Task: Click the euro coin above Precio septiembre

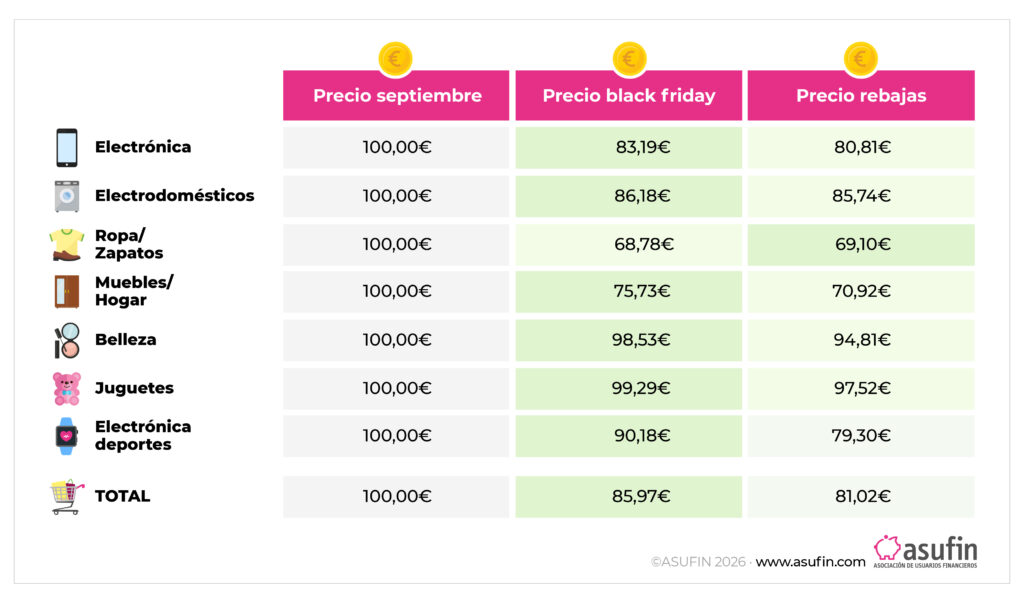Action: [x=395, y=59]
